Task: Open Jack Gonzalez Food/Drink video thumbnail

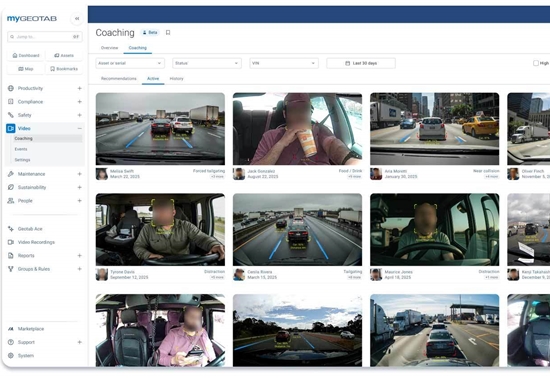Action: pyautogui.click(x=297, y=129)
